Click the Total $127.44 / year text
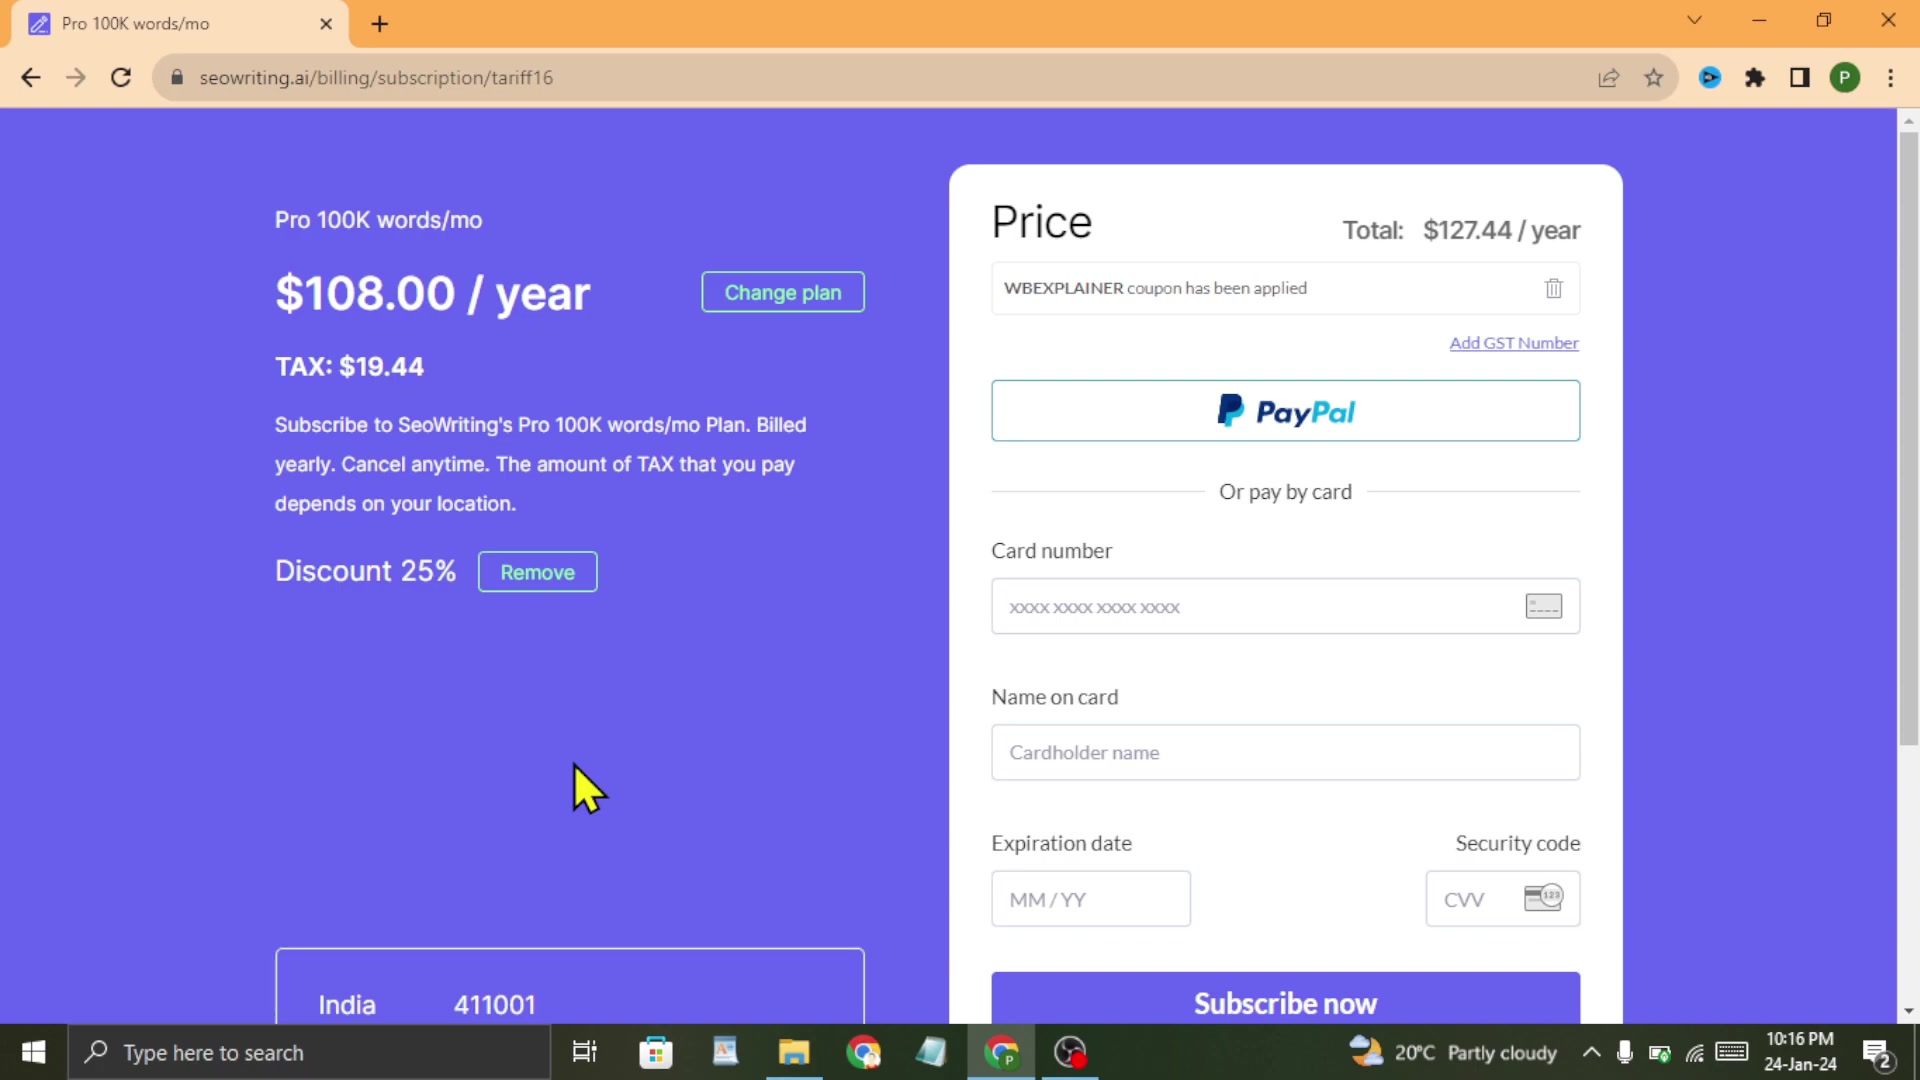The height and width of the screenshot is (1080, 1920). coord(1461,230)
